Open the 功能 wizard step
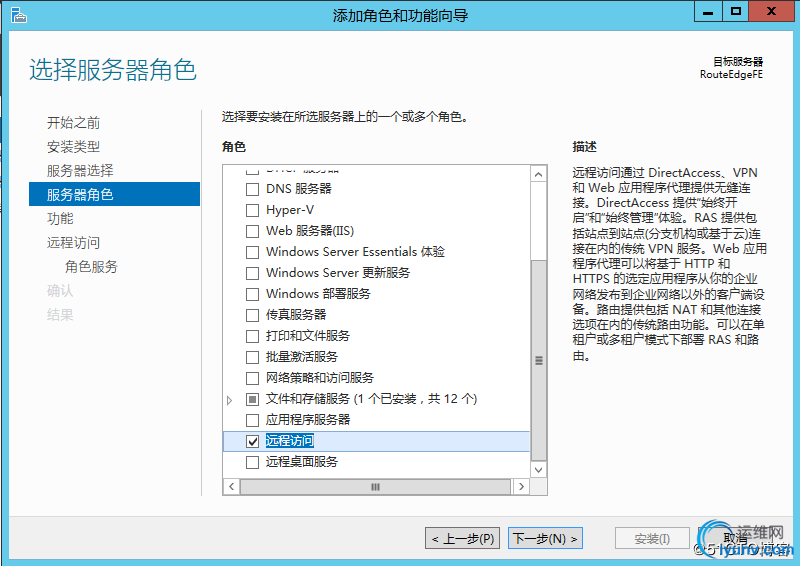This screenshot has height=566, width=800. [x=60, y=219]
